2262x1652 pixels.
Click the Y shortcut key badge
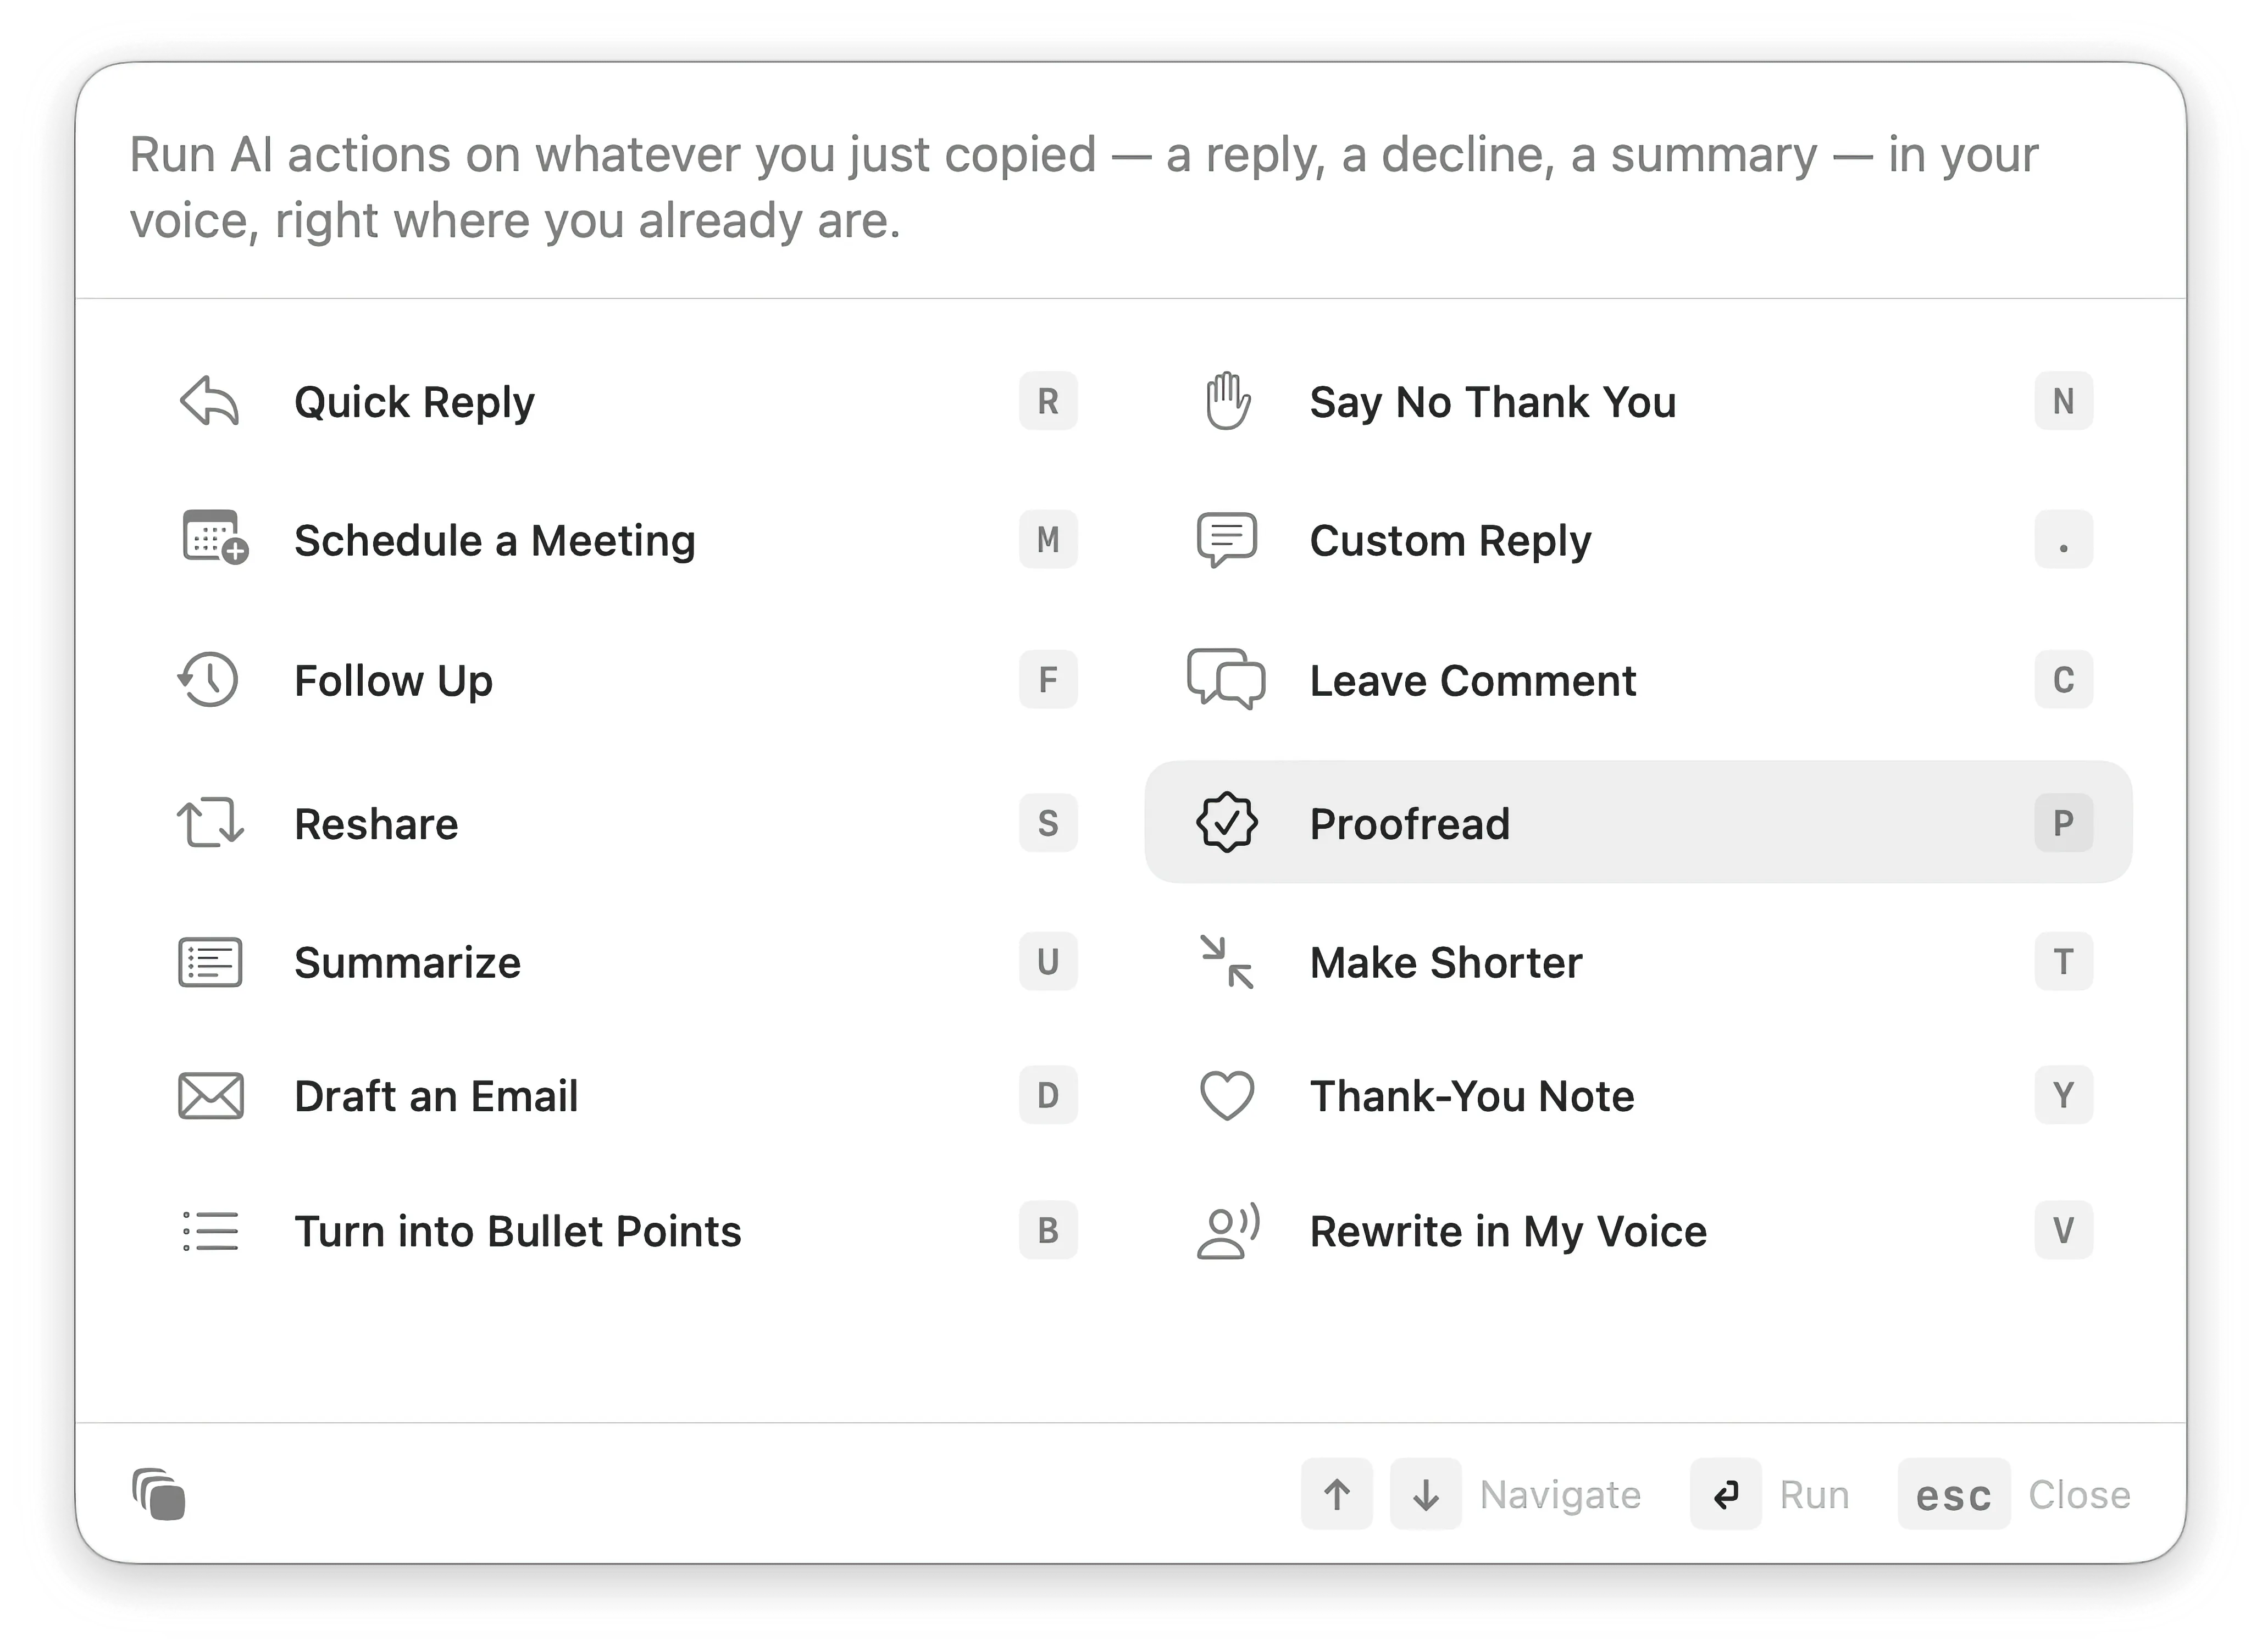(x=2064, y=1095)
